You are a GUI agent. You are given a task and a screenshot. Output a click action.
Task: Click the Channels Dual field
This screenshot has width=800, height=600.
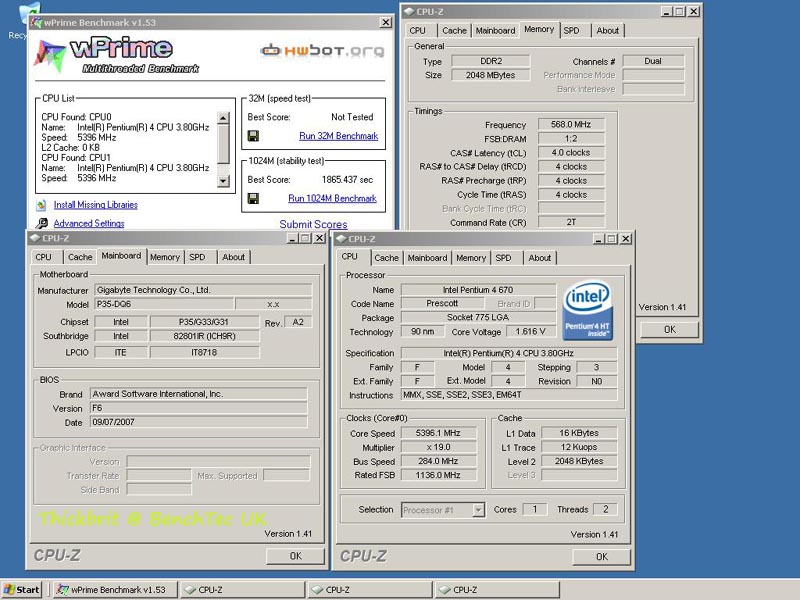point(653,61)
